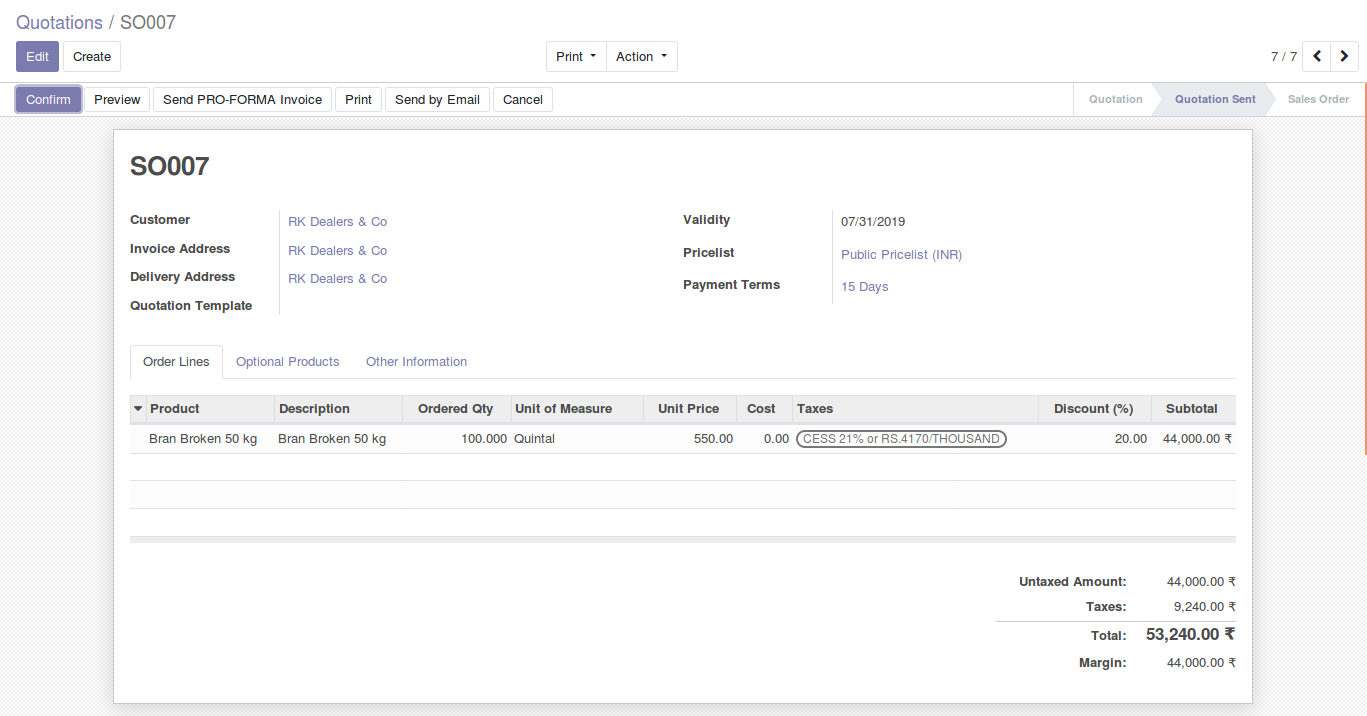Screen dimensions: 1367x716
Task: Open RK Dealers & Co customer link
Action: coord(337,222)
